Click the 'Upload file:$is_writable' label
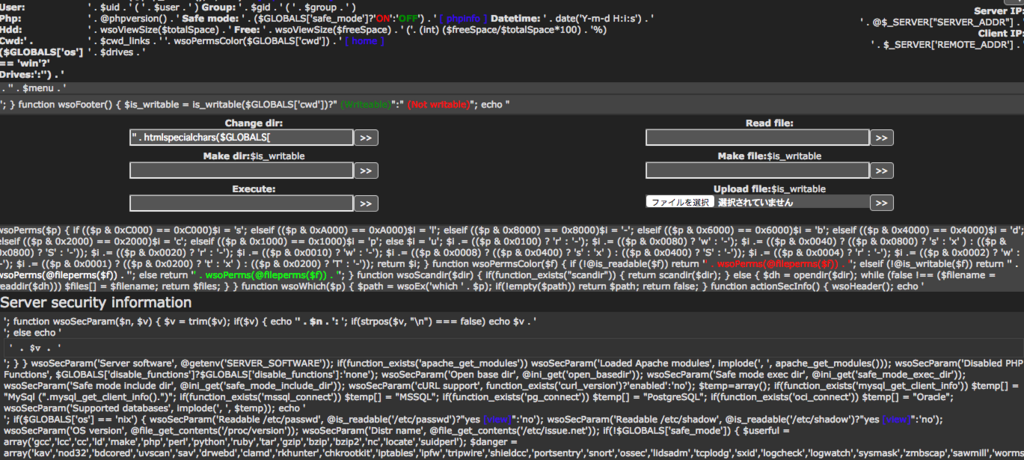 coord(769,189)
